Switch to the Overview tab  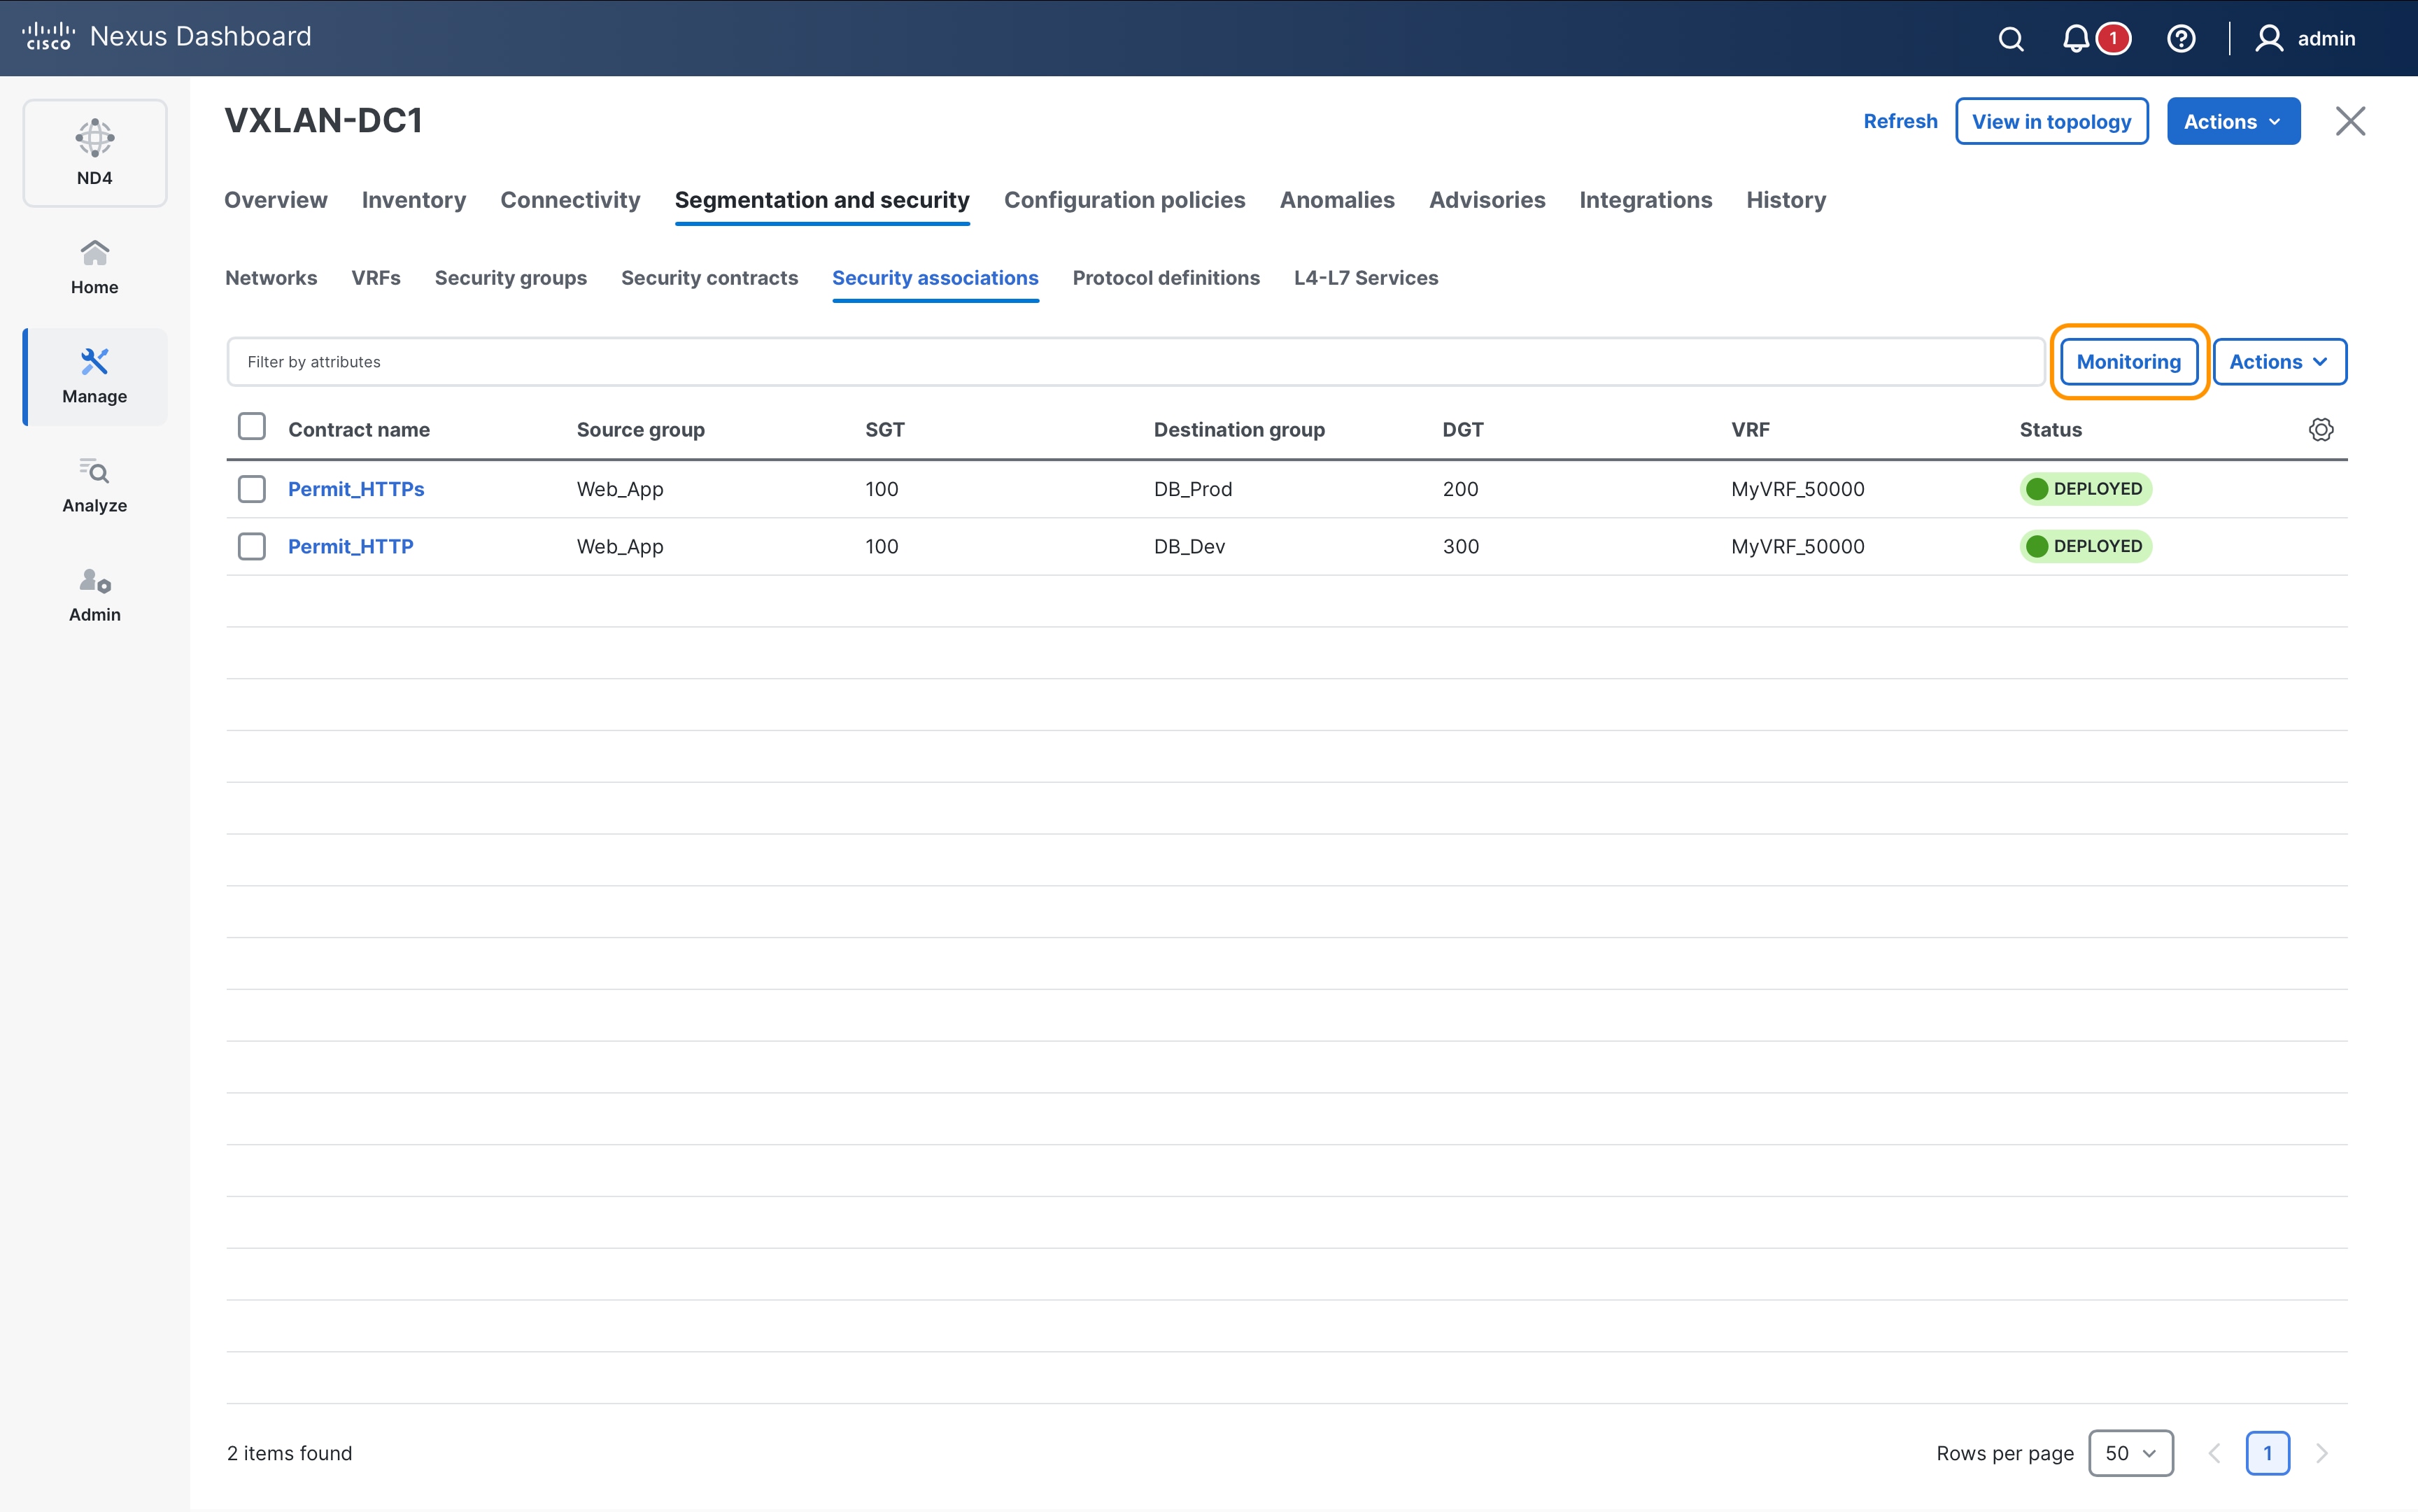(x=276, y=200)
